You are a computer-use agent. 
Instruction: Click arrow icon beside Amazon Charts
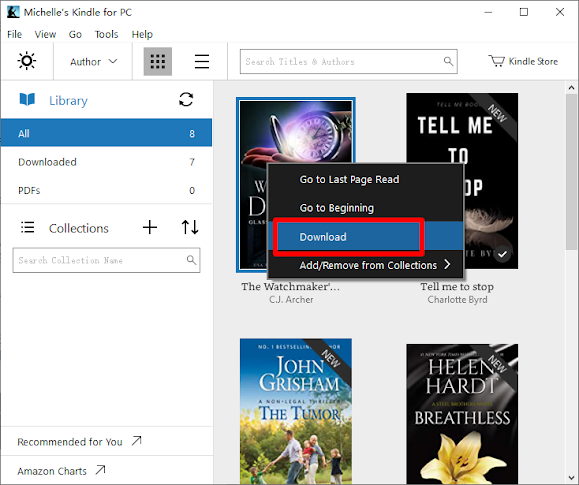100,470
